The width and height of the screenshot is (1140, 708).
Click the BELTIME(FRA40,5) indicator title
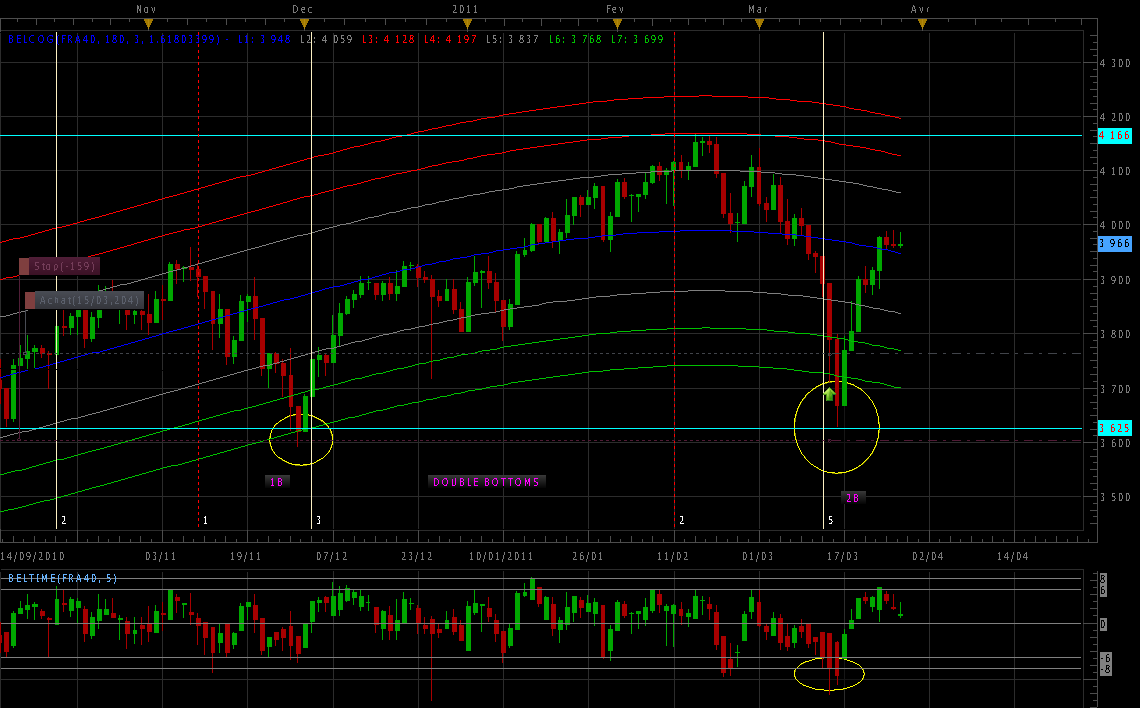point(63,579)
